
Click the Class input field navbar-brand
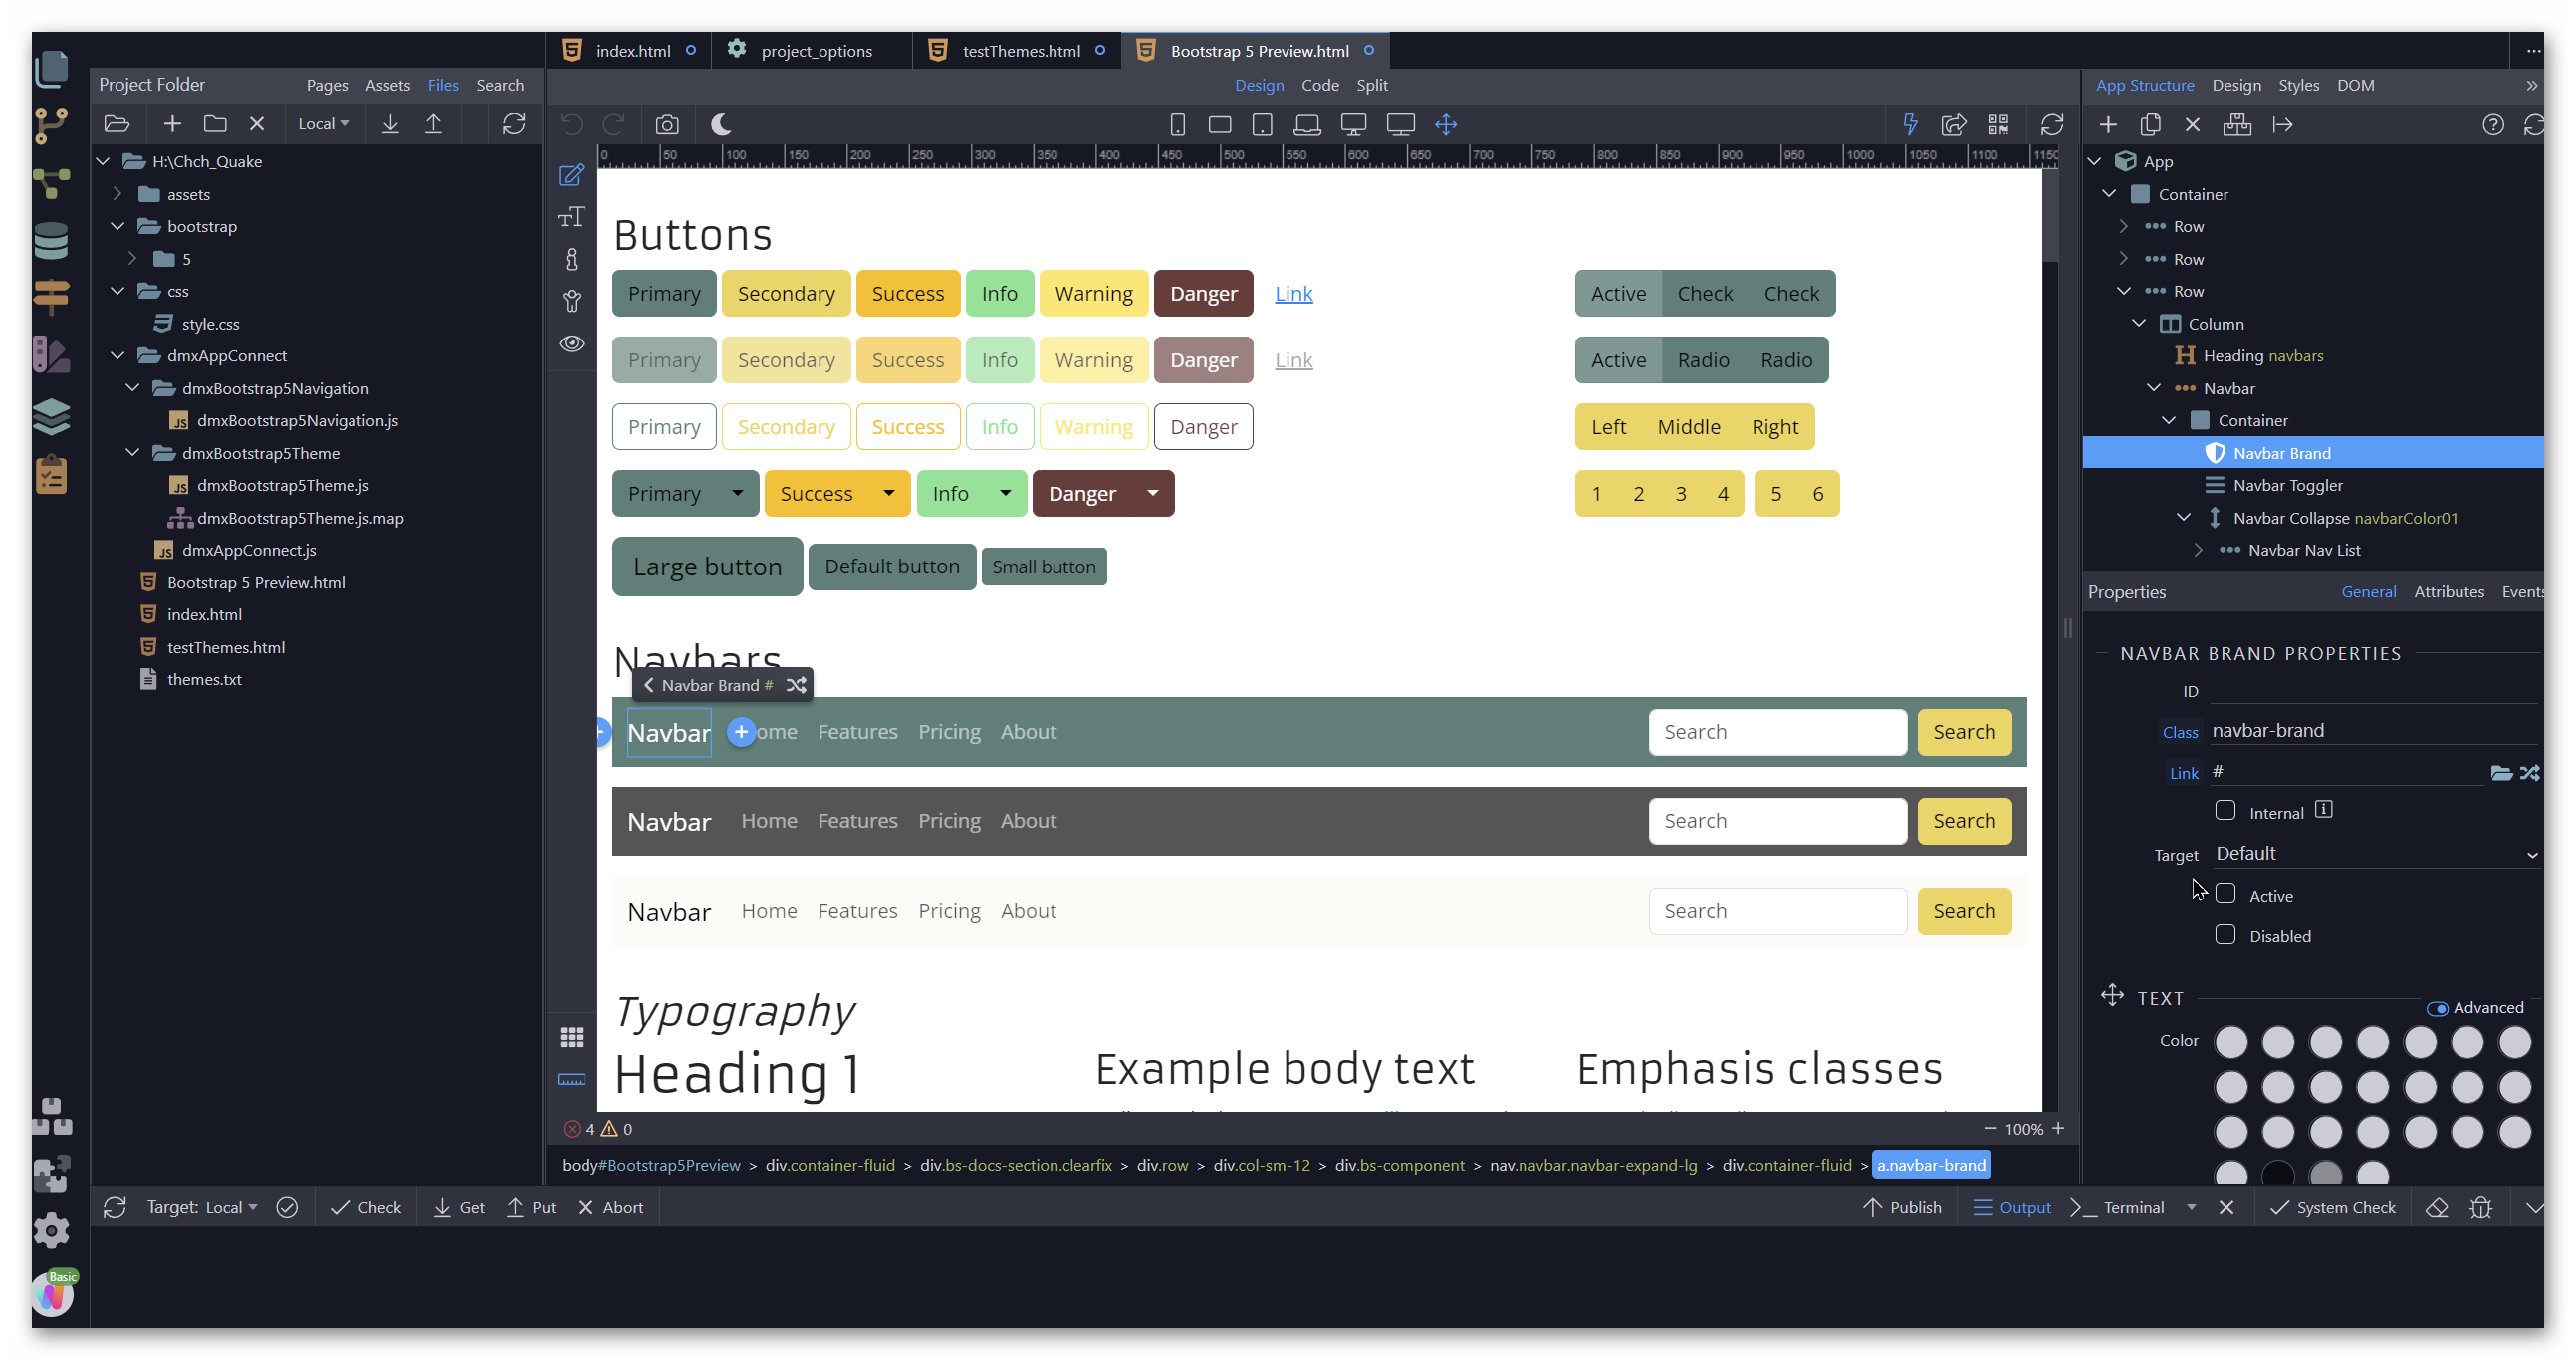pyautogui.click(x=2374, y=731)
